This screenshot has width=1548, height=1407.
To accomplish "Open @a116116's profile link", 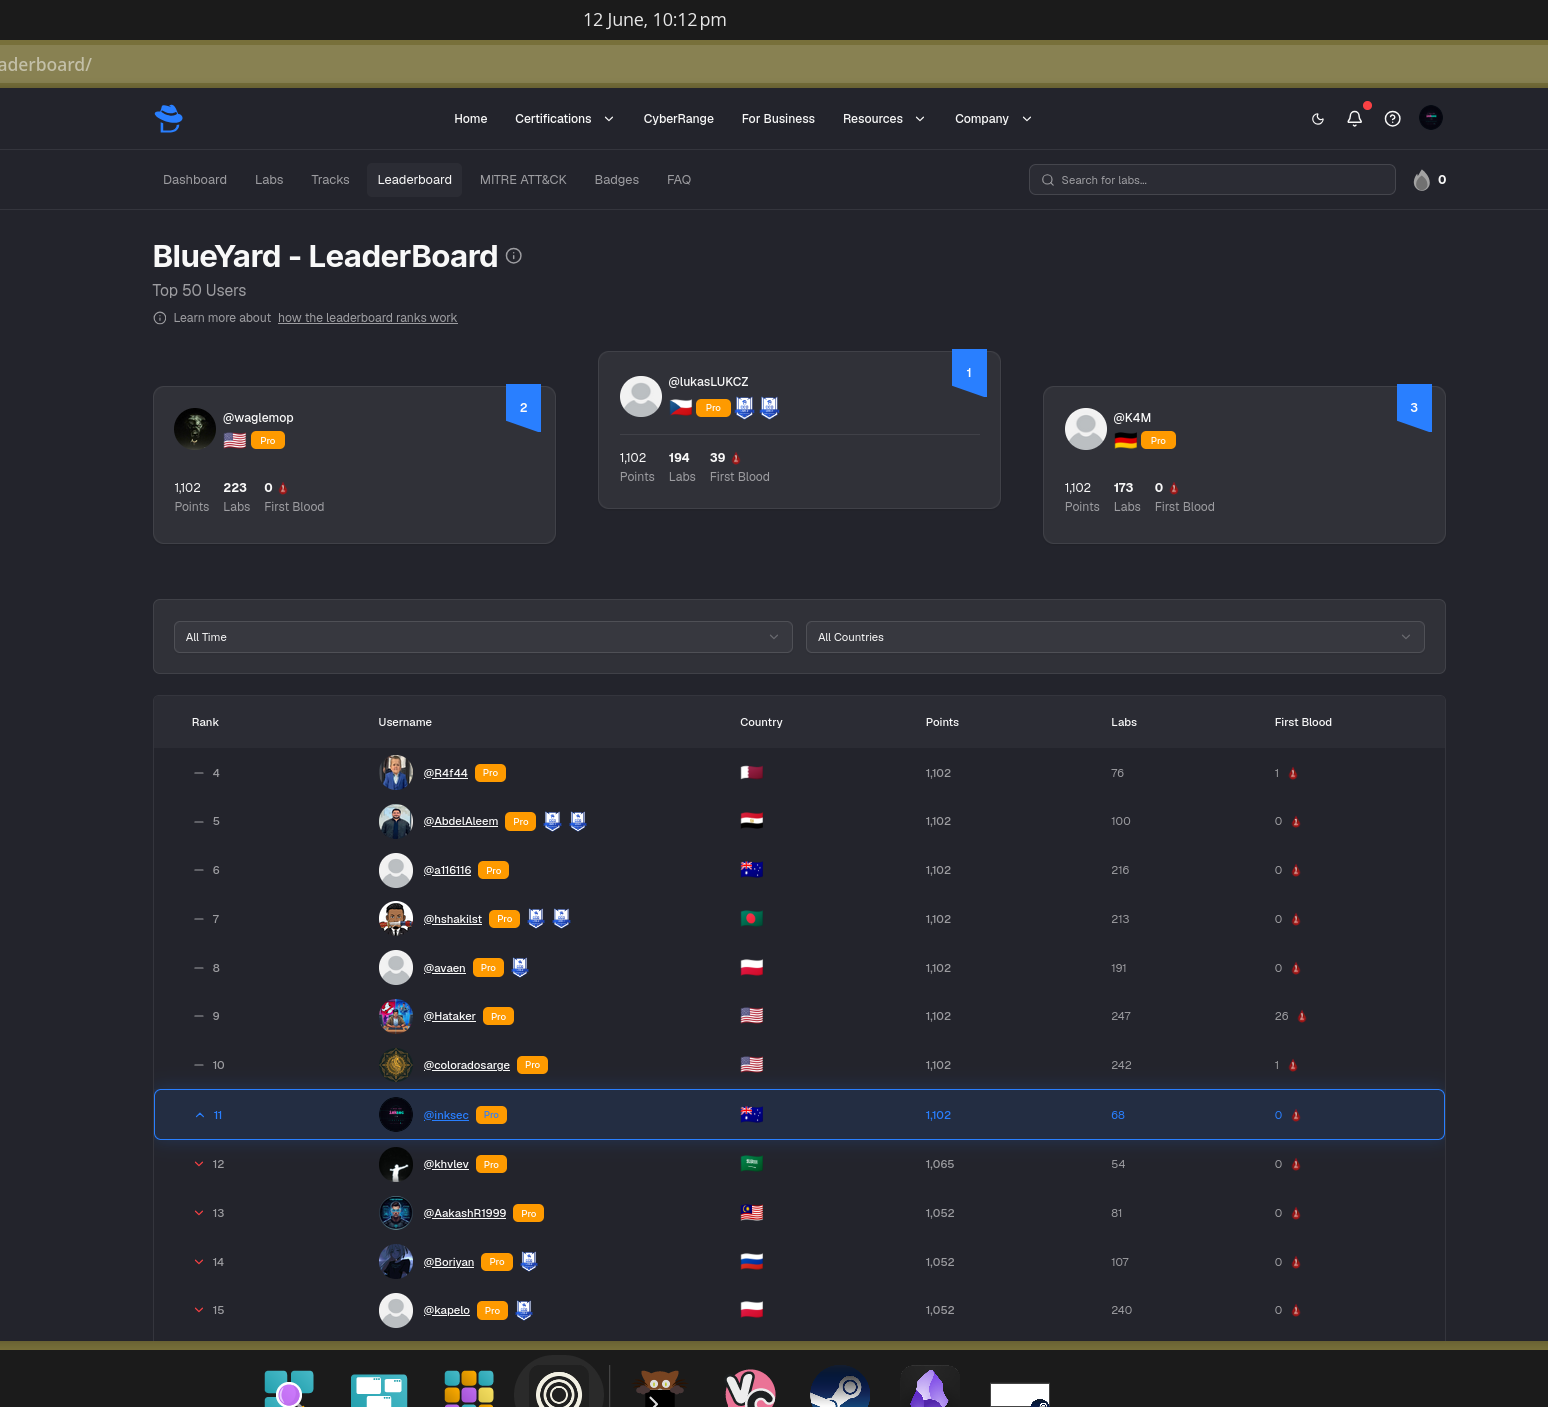I will [447, 870].
